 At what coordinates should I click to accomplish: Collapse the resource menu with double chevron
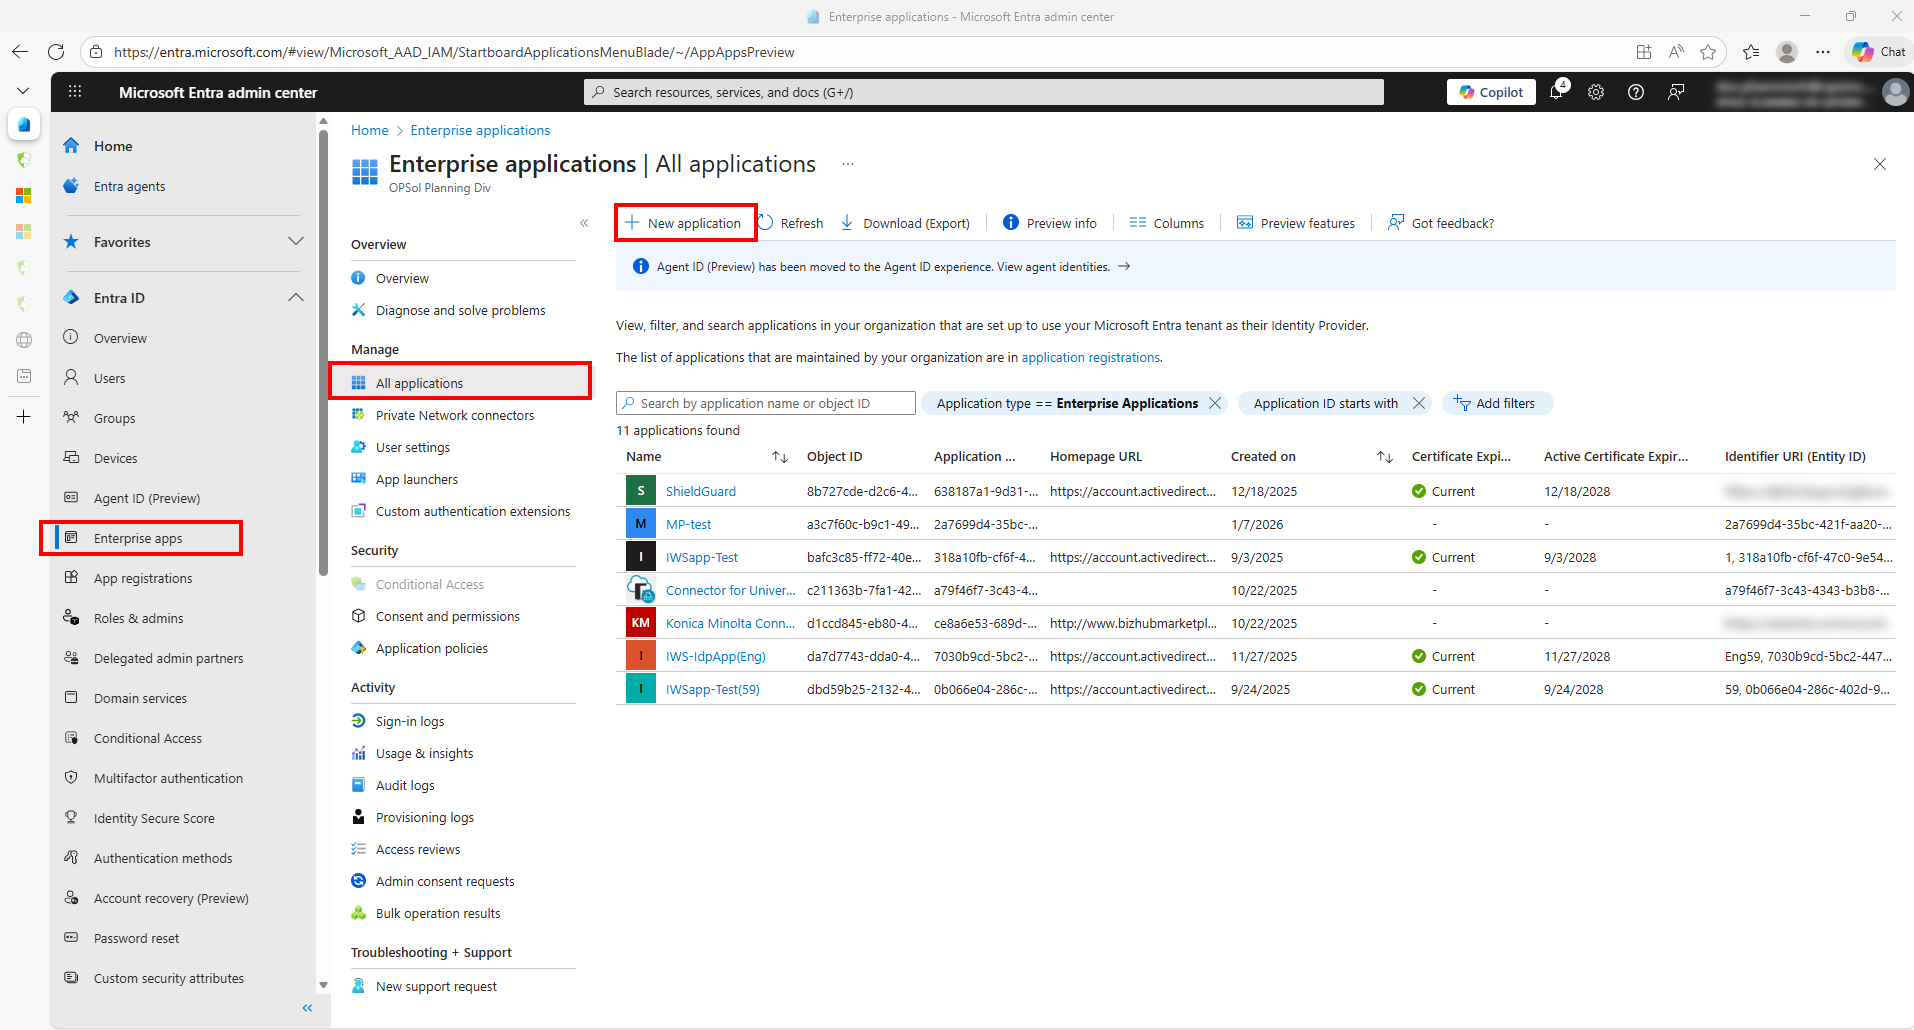[584, 223]
